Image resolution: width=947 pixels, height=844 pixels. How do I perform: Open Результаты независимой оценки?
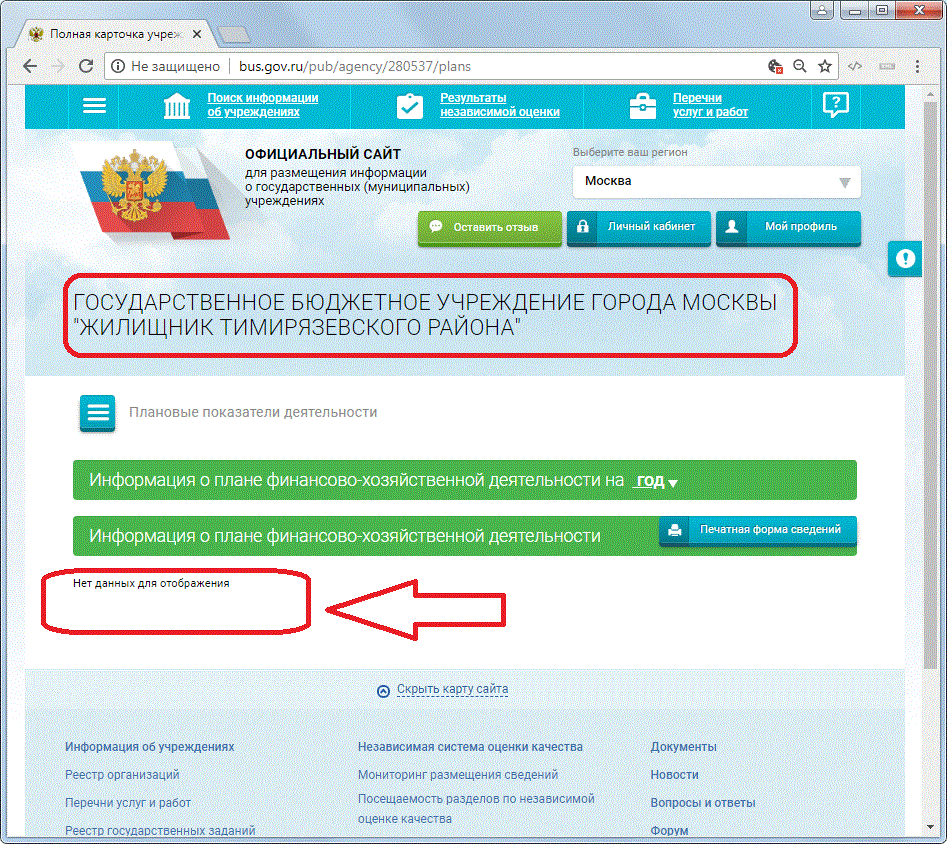click(499, 105)
